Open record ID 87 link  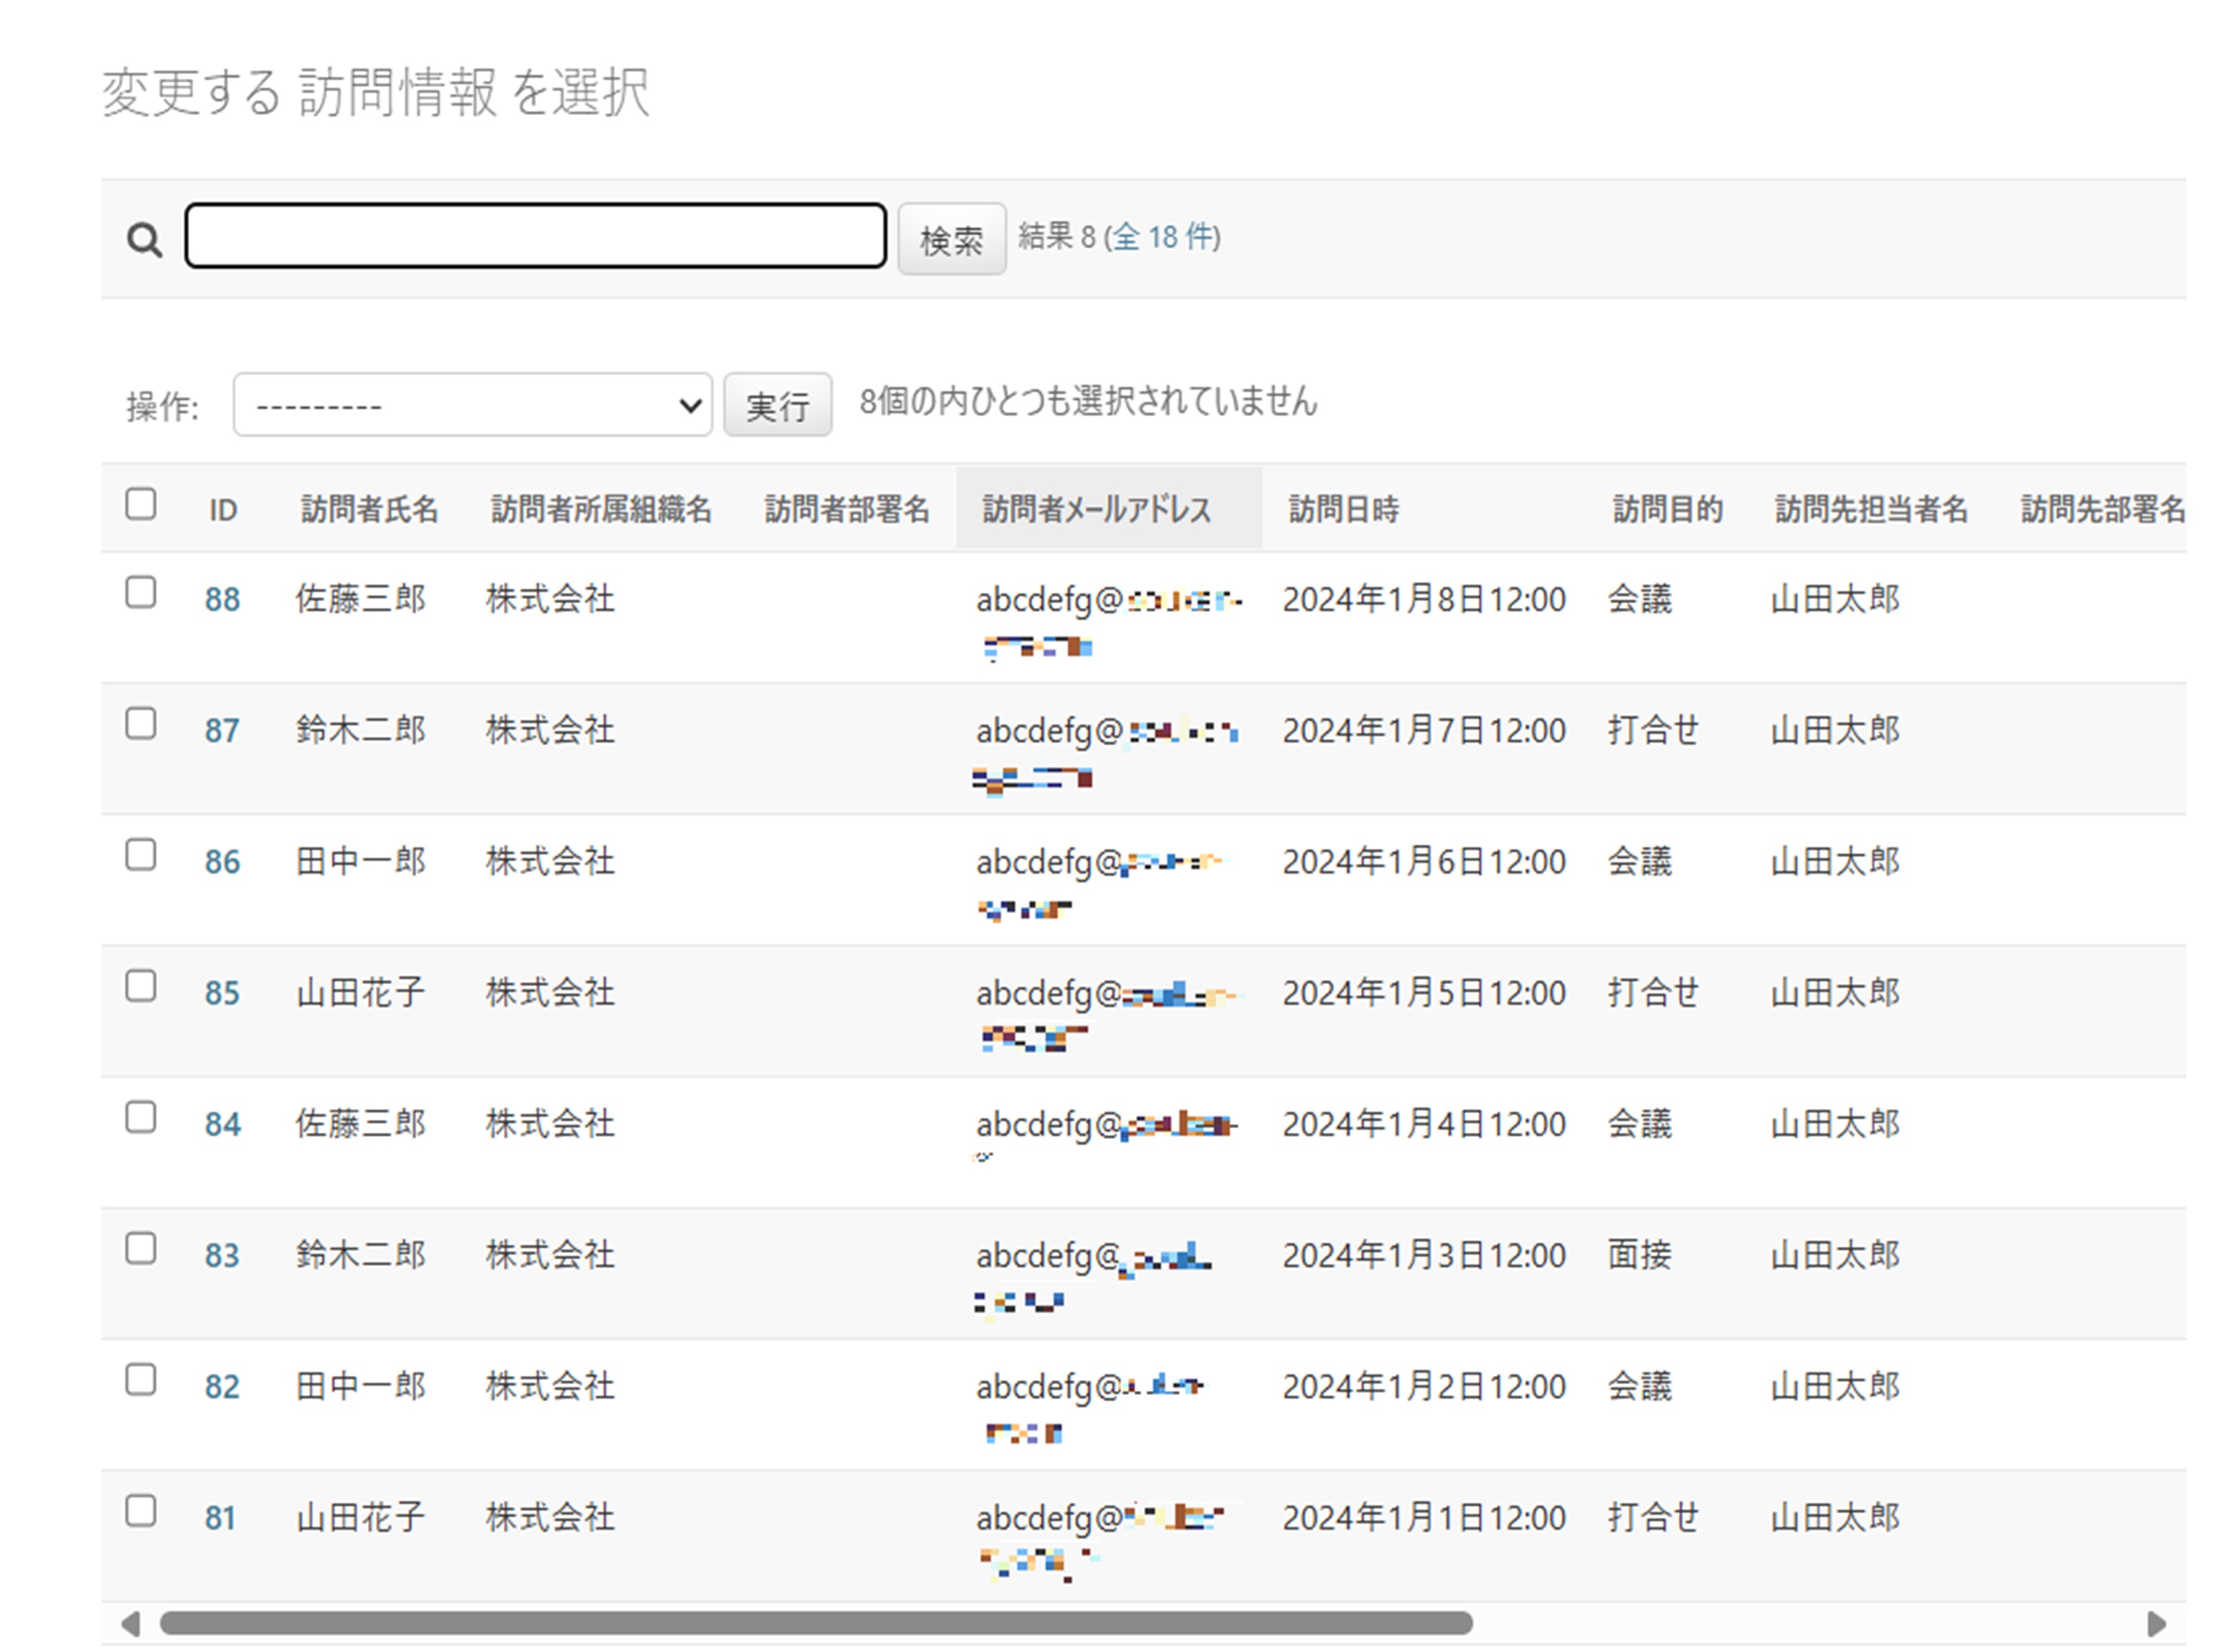click(222, 730)
